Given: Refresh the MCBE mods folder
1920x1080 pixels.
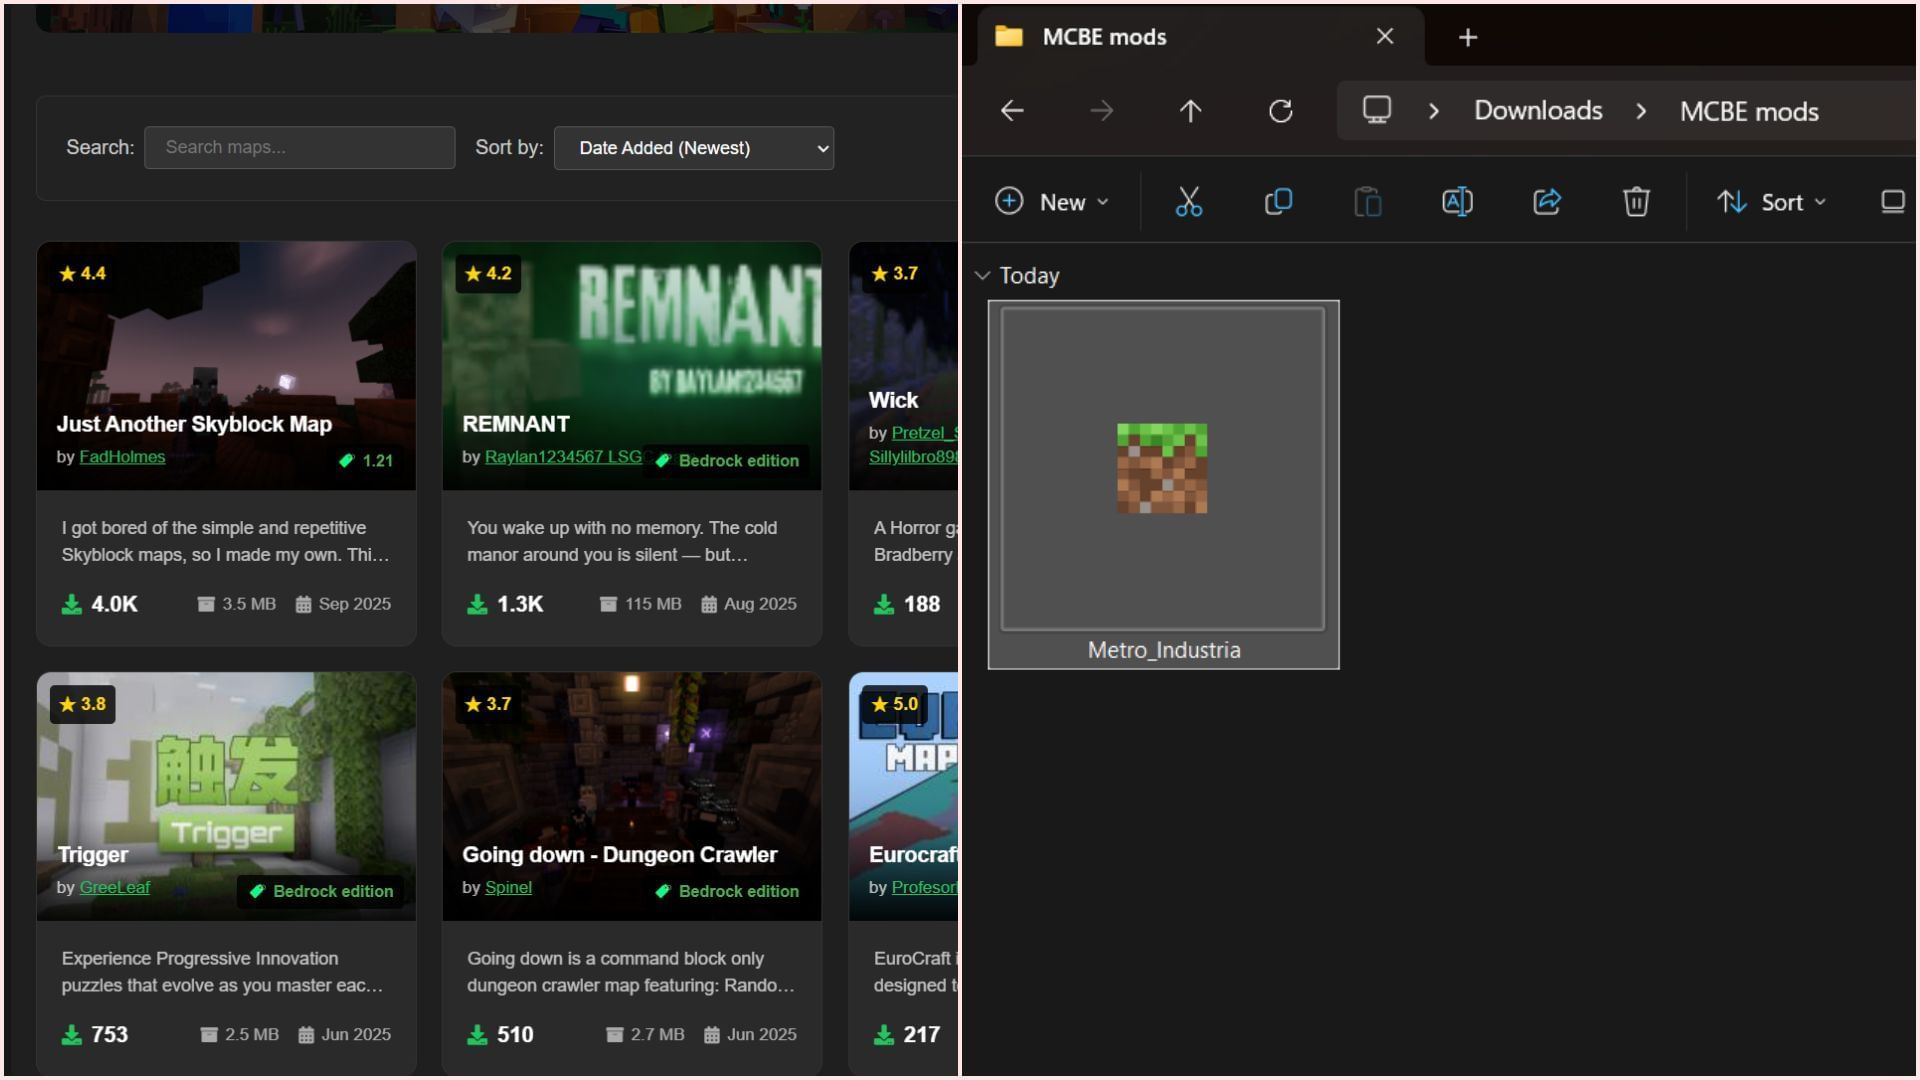Looking at the screenshot, I should (x=1280, y=111).
